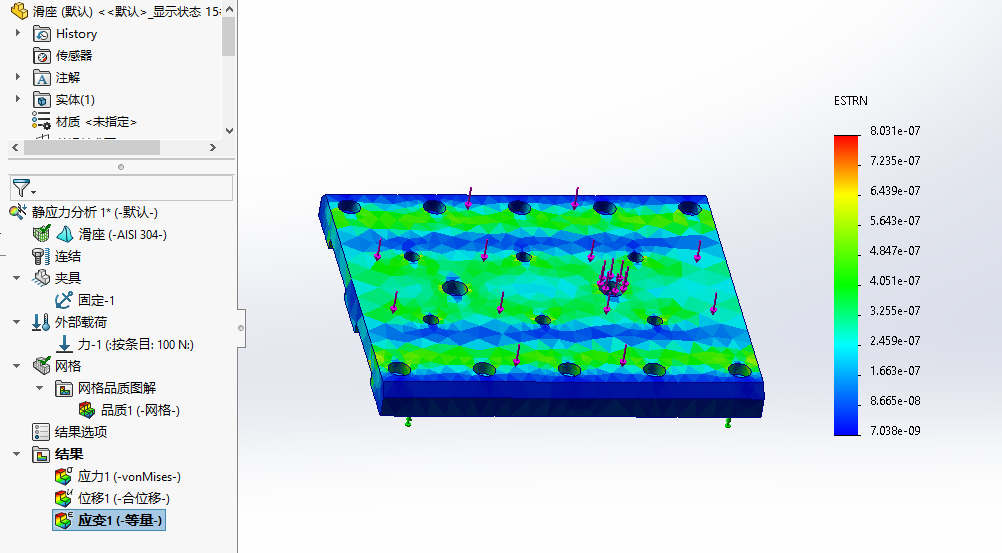Click the side panel collapse handle
Image resolution: width=1002 pixels, height=553 pixels.
tap(241, 328)
